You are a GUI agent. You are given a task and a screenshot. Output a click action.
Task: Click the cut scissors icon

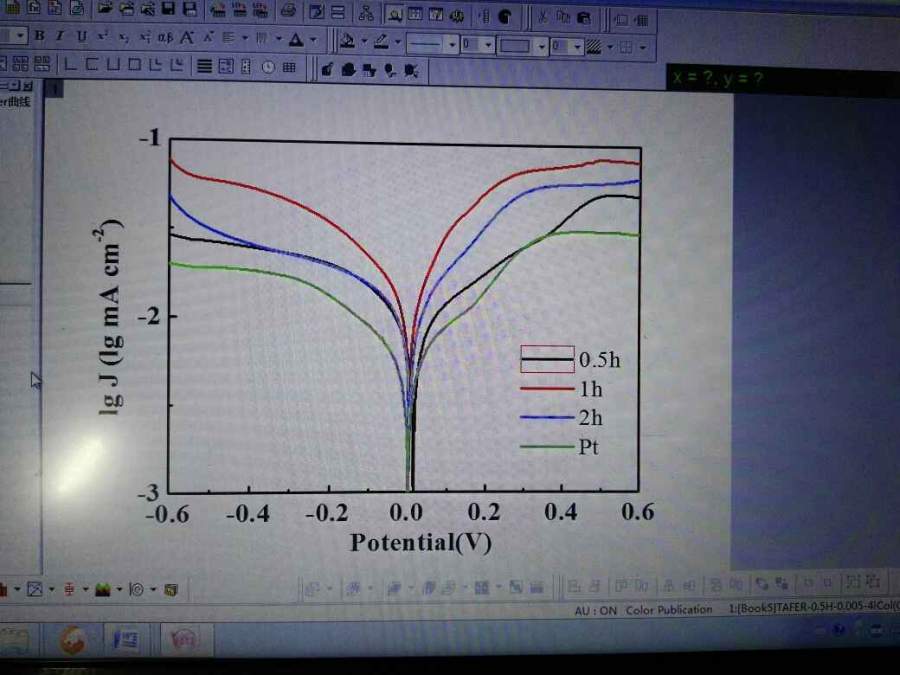tap(542, 17)
